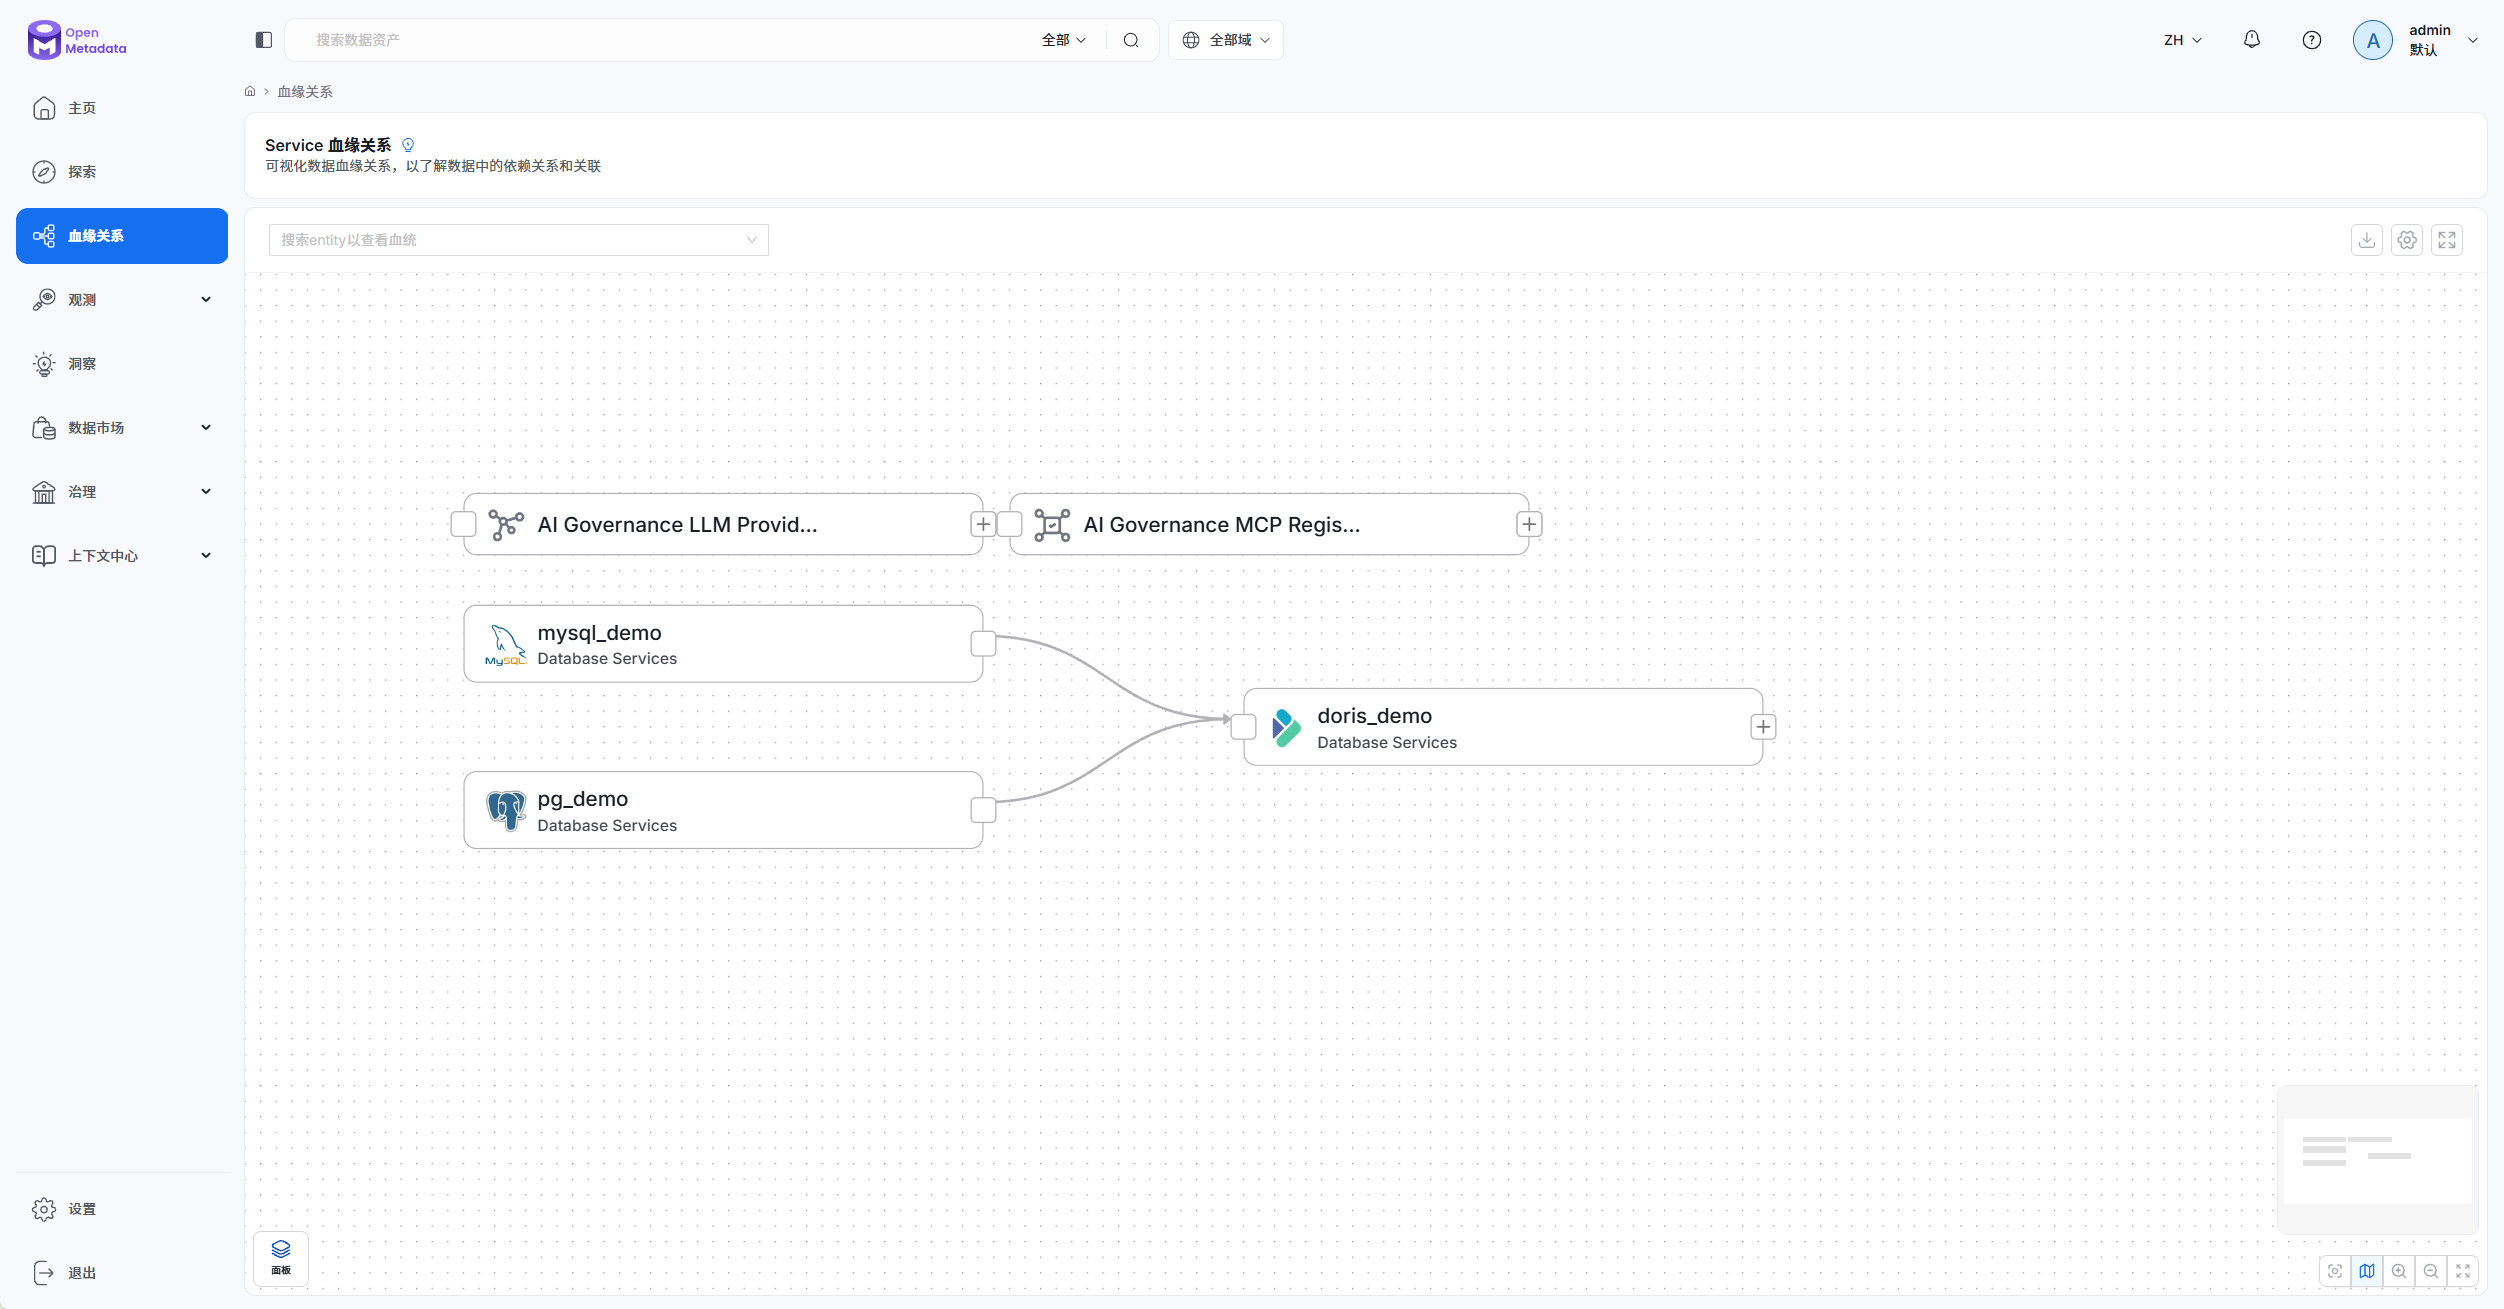Click the home breadcrumb icon

250,91
